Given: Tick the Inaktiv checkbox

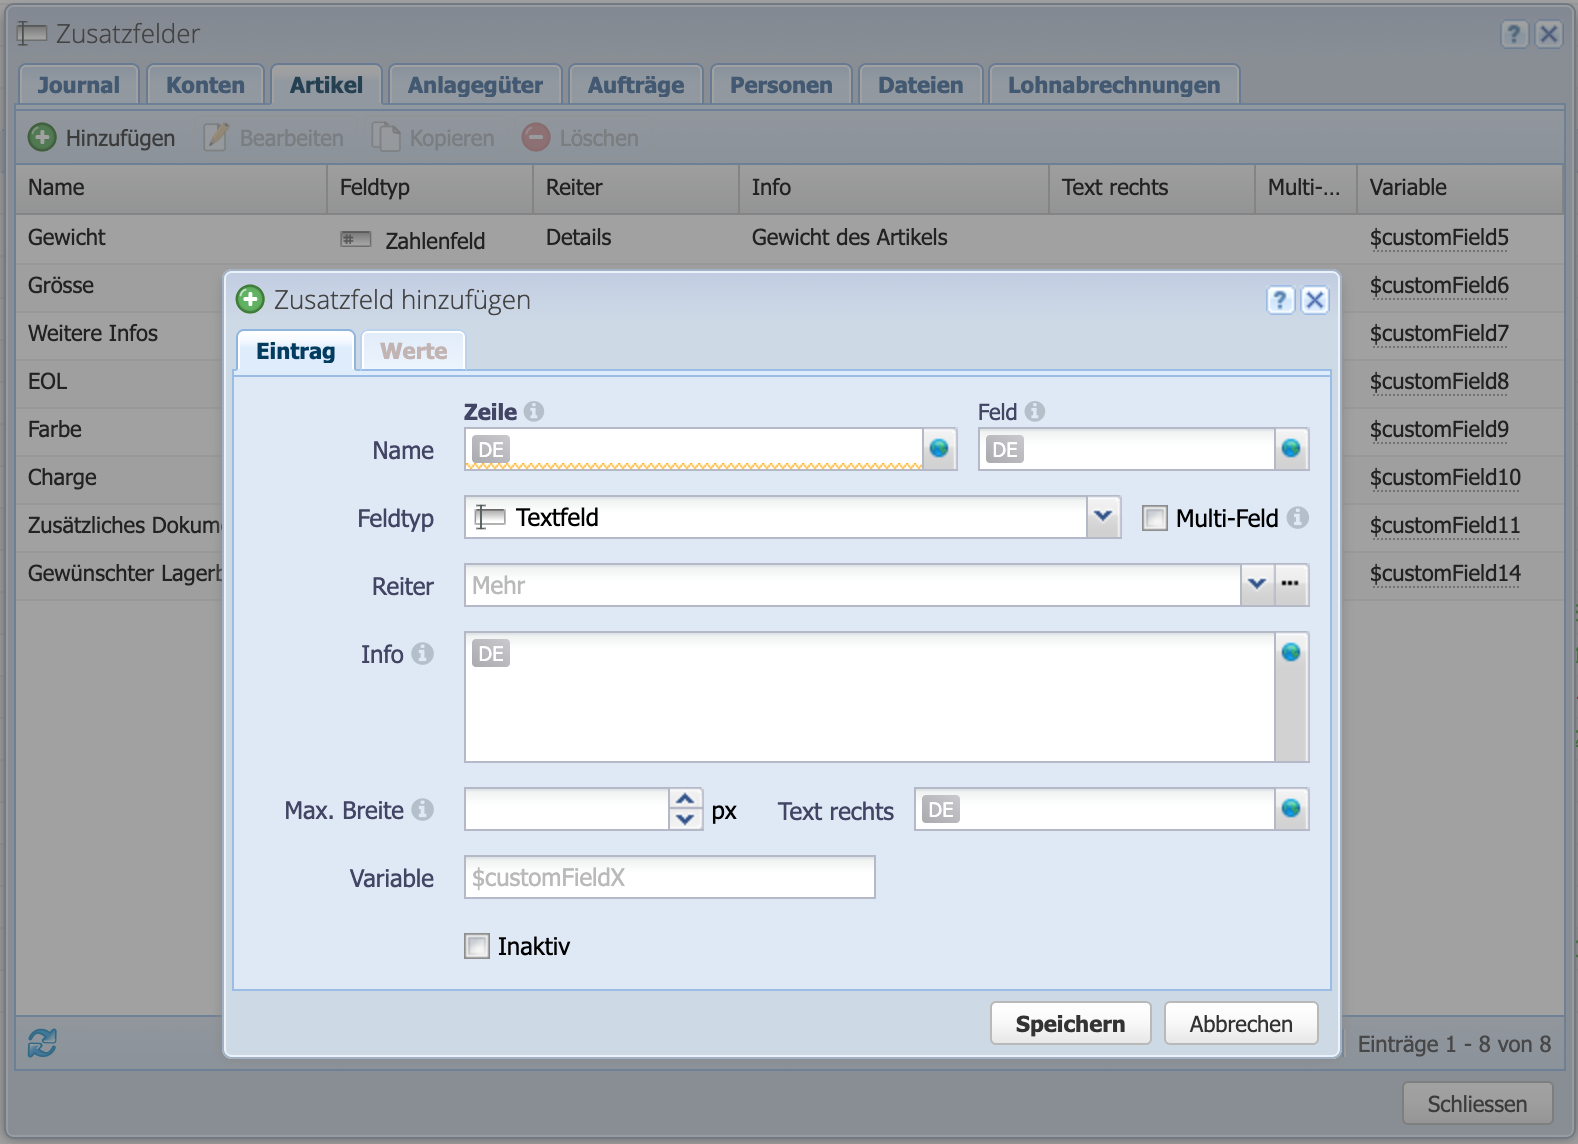Looking at the screenshot, I should coord(477,946).
